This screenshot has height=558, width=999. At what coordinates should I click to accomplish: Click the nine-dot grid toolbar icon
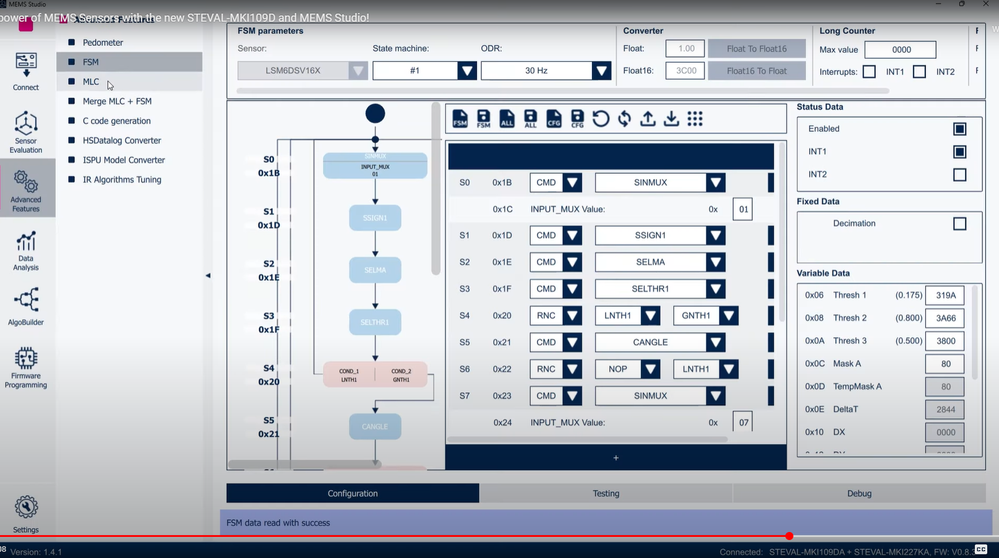[x=695, y=119]
